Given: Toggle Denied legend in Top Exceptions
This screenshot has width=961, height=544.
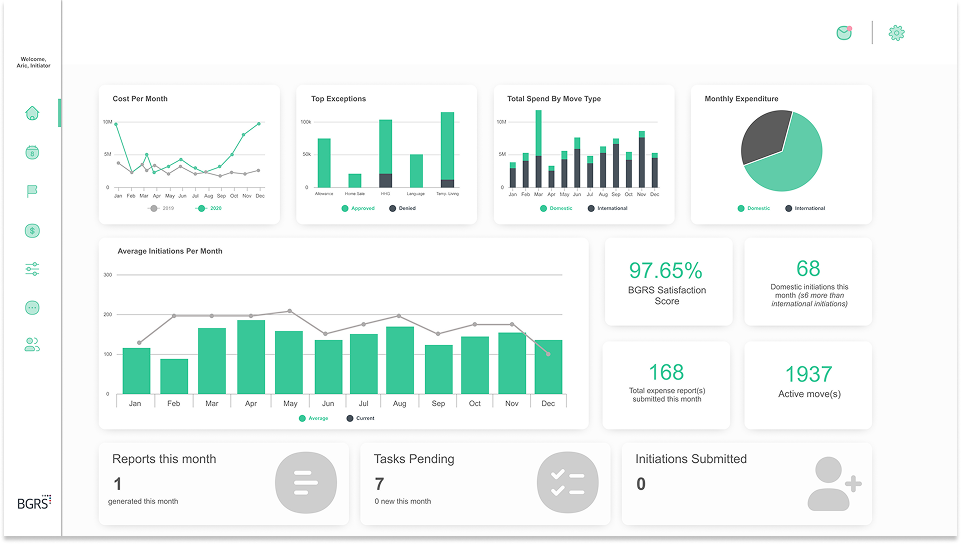Looking at the screenshot, I should (x=402, y=208).
